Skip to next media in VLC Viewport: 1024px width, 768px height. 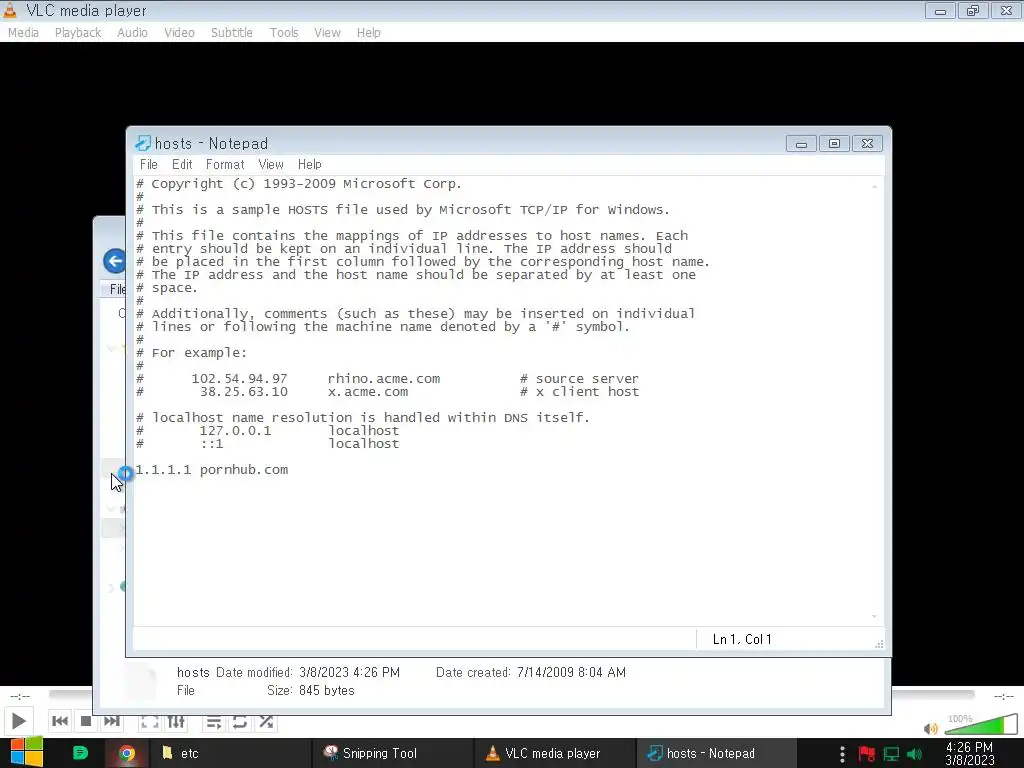(x=112, y=721)
